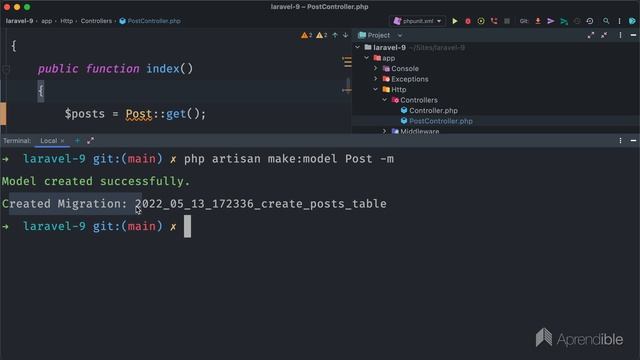Go to the previous highlighted problem arrow

335,36
